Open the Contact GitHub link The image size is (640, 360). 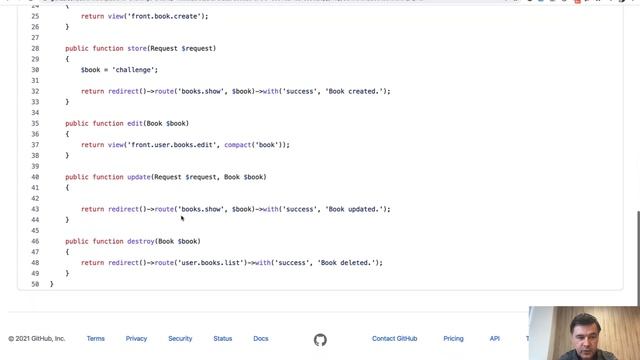(394, 339)
